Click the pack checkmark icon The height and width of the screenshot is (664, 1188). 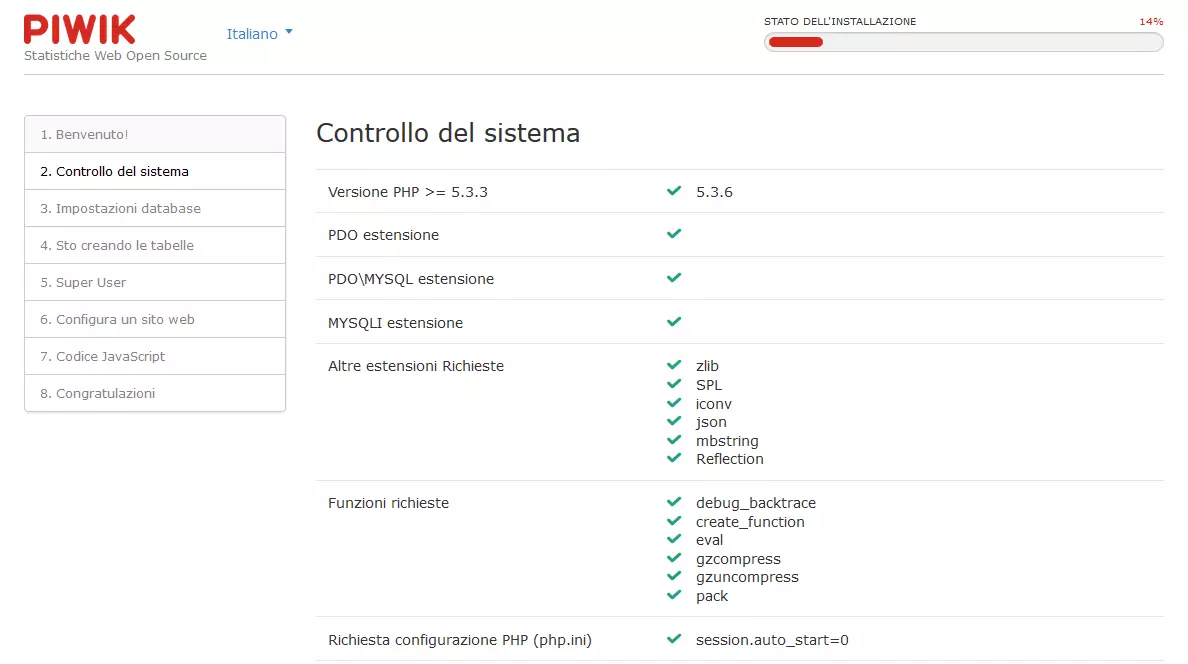click(674, 596)
